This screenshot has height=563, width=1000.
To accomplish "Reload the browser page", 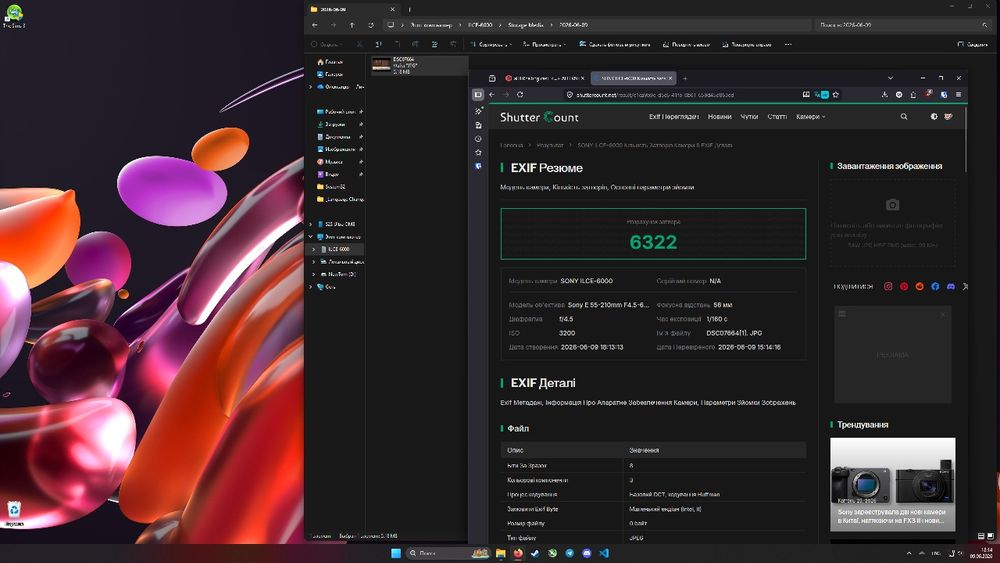I will point(520,94).
